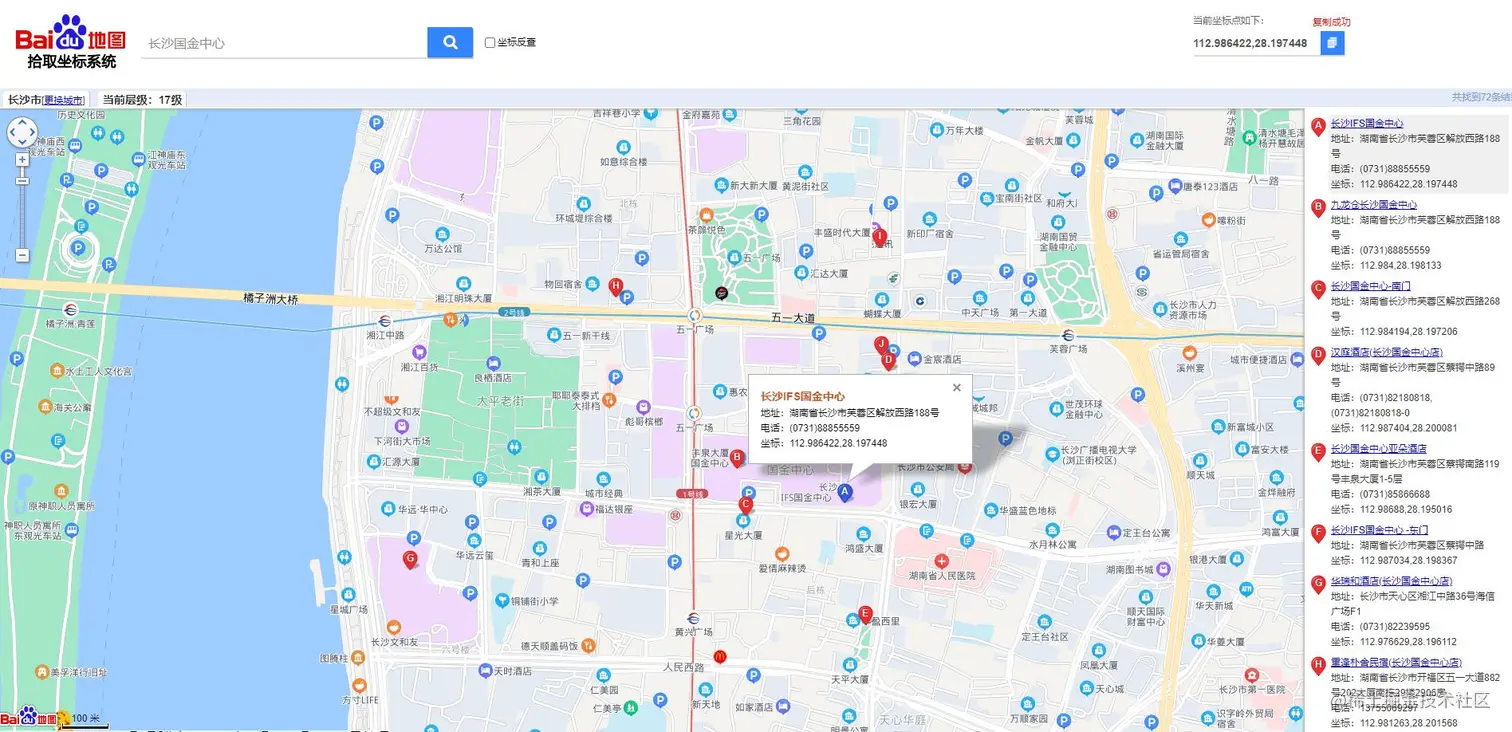Click the Baidu 地图 logo at top left
Image resolution: width=1512 pixels, height=732 pixels.
pyautogui.click(x=70, y=41)
